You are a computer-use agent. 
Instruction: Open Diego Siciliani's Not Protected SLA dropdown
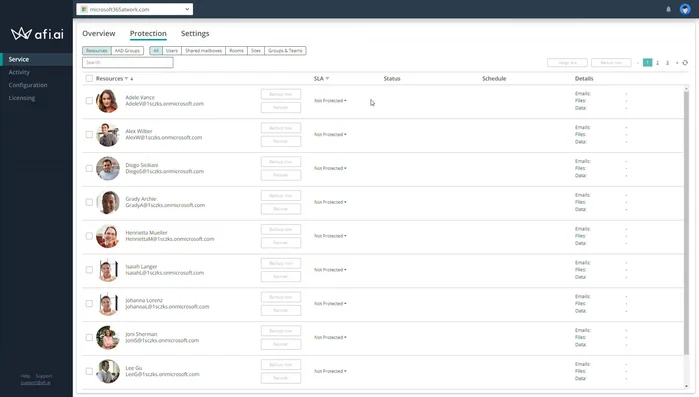pos(330,169)
